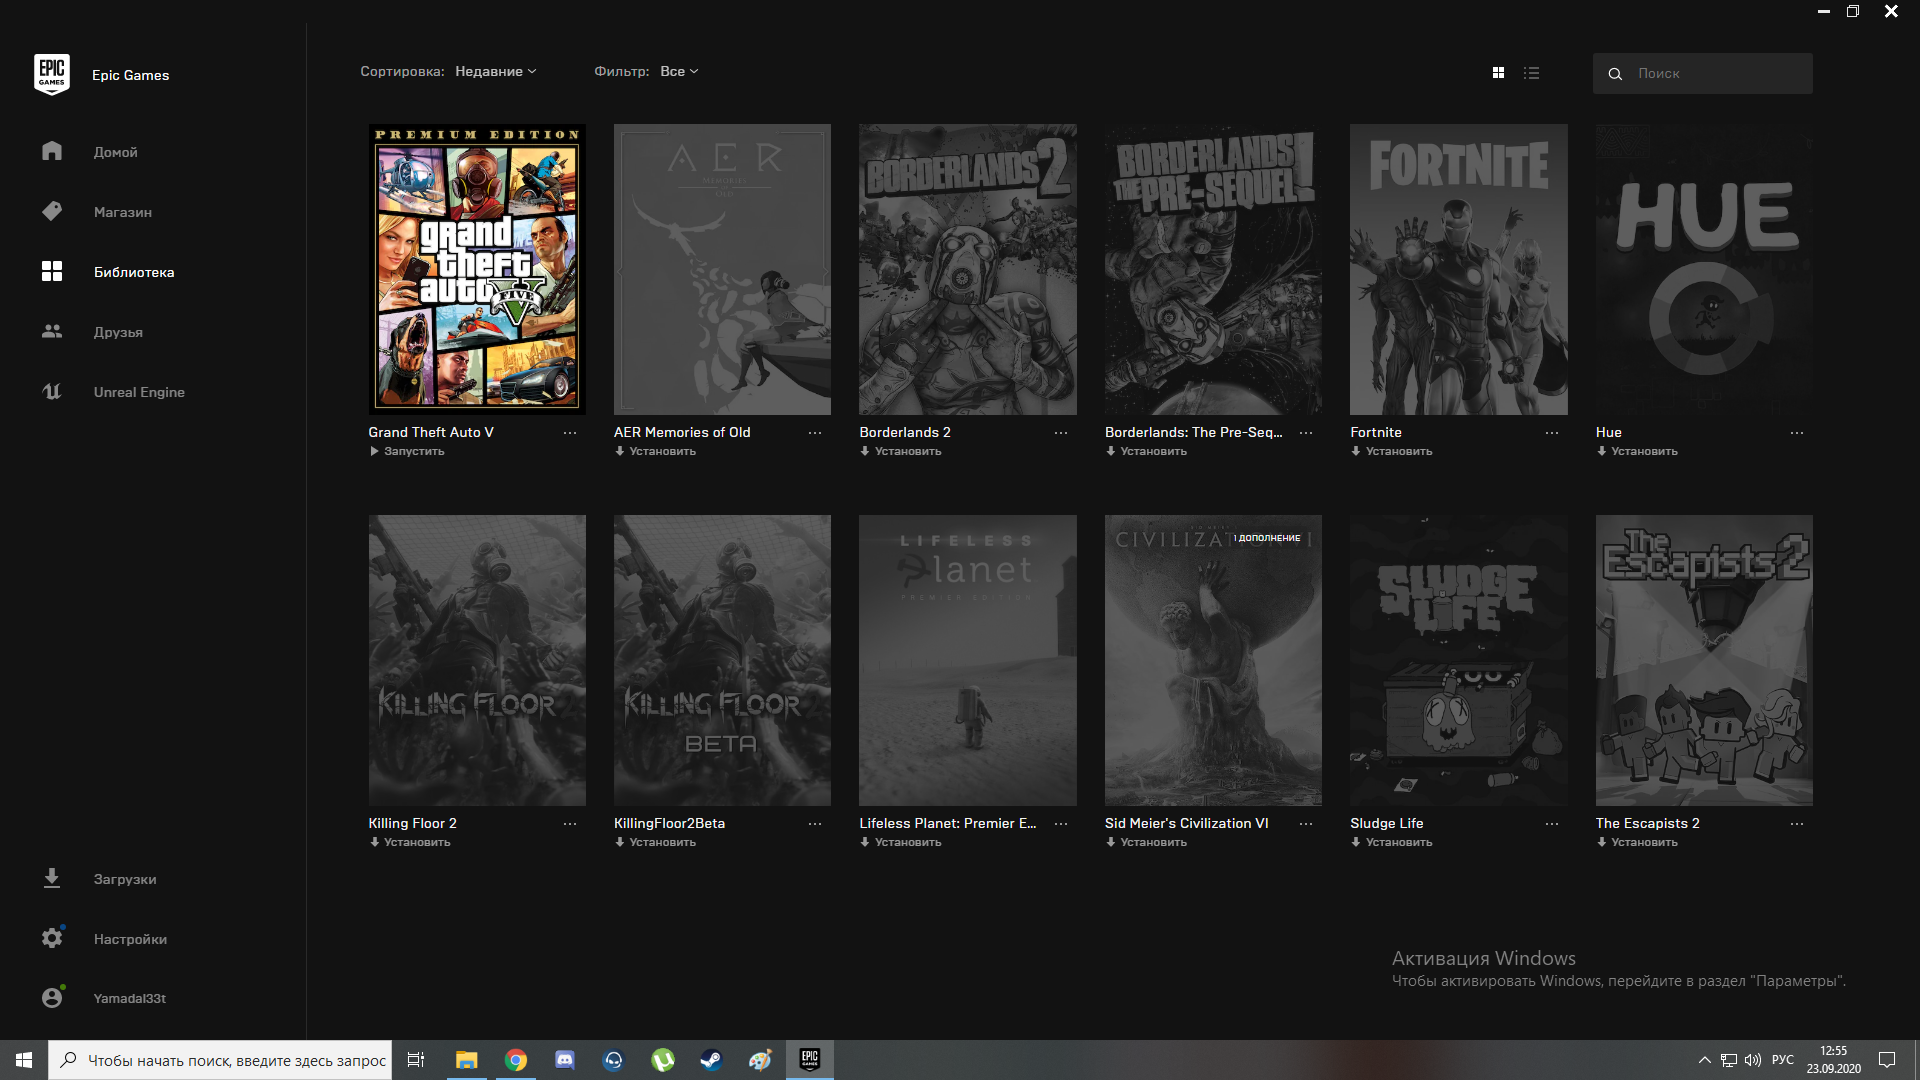Screen dimensions: 1920x1080
Task: Switch to grid view layout
Action: click(1498, 73)
